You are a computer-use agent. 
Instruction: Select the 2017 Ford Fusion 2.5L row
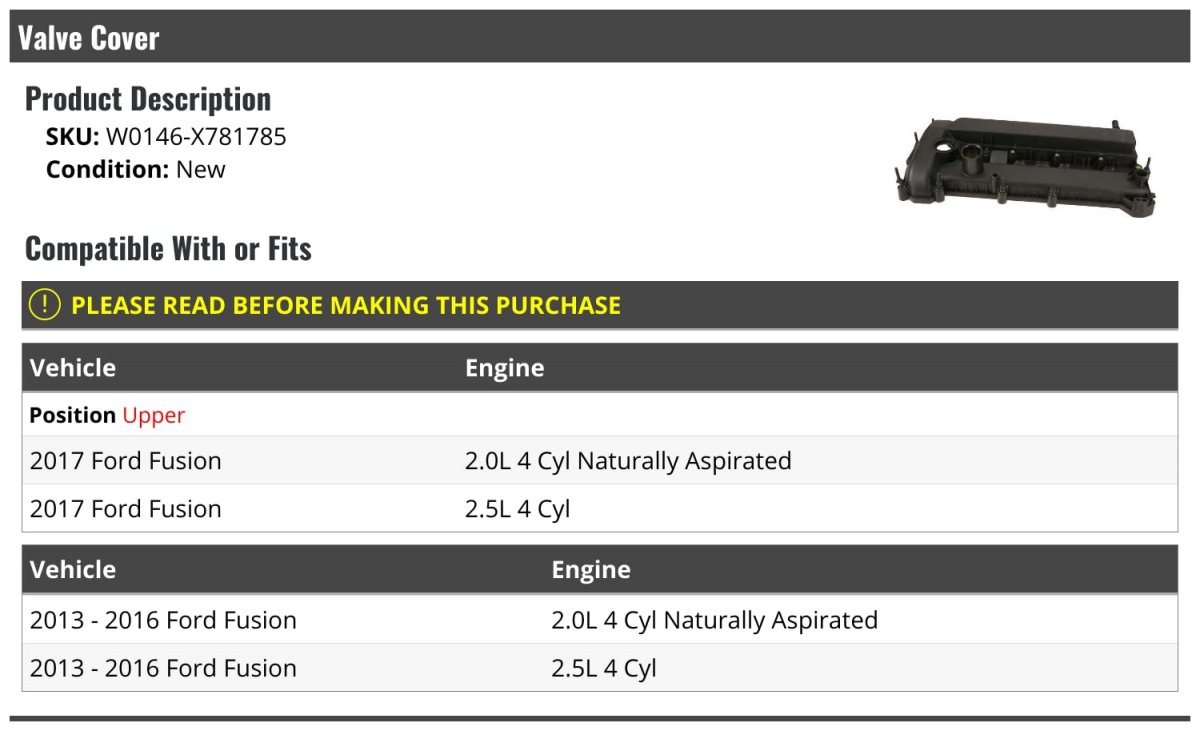(600, 509)
